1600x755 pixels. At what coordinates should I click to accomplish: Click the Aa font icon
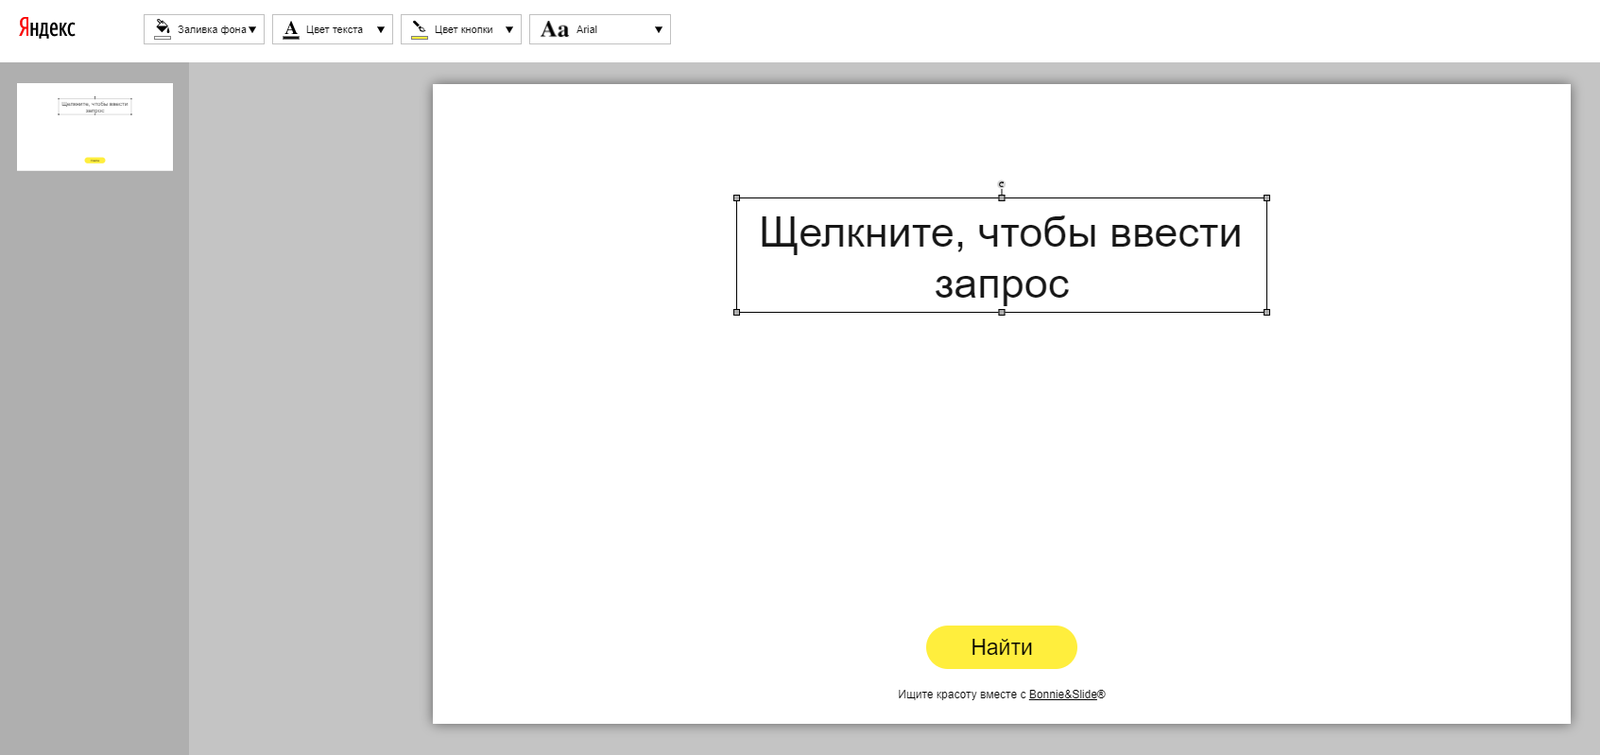click(554, 29)
